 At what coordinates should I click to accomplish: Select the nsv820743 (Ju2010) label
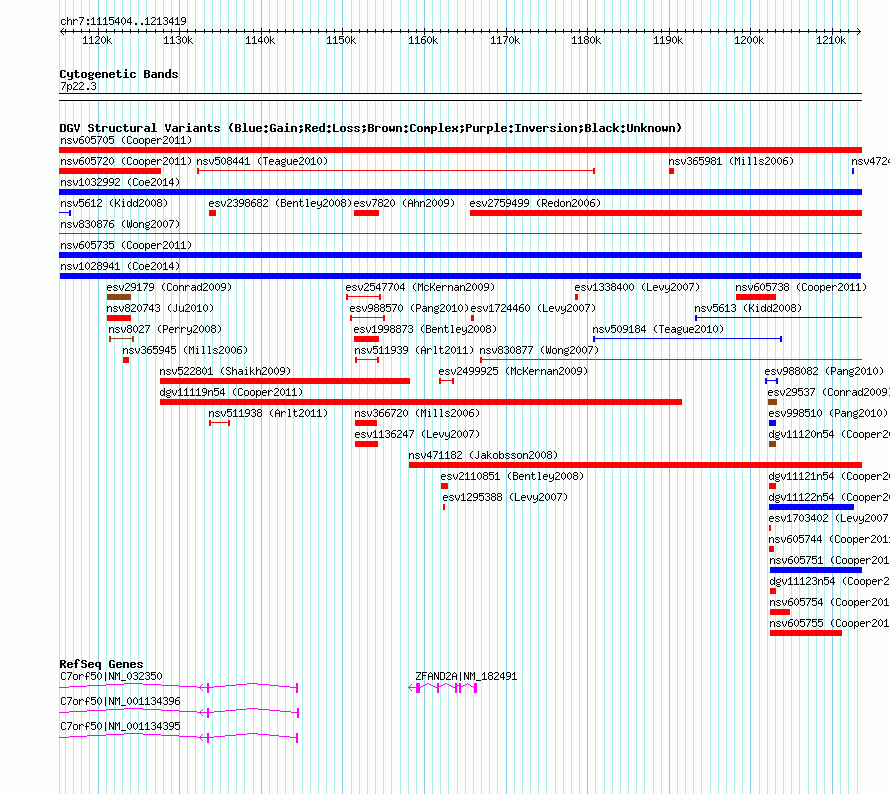160,308
